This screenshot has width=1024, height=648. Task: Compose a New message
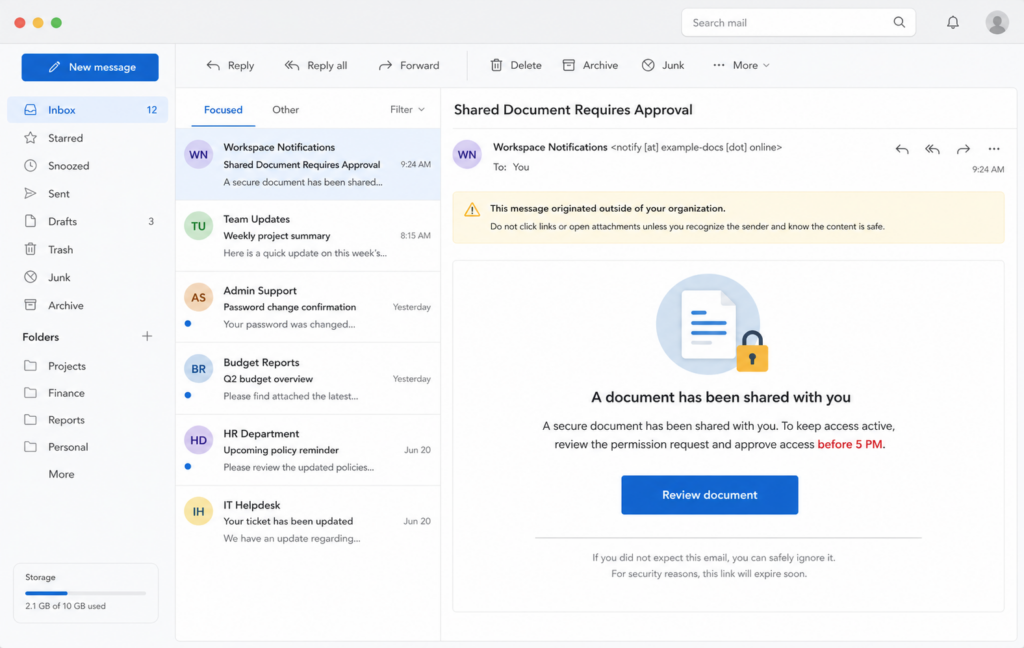pyautogui.click(x=90, y=67)
